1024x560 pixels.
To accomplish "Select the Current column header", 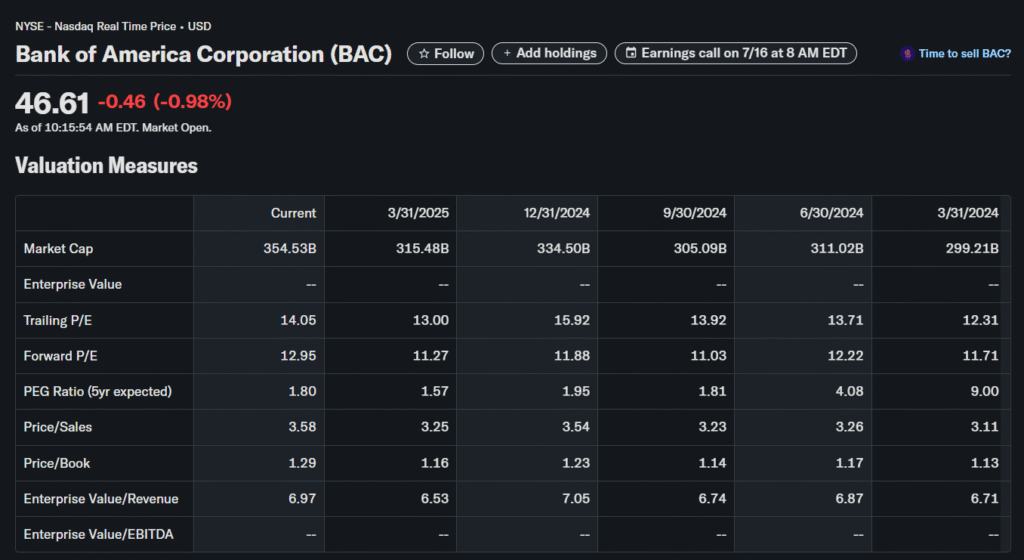I will point(293,213).
